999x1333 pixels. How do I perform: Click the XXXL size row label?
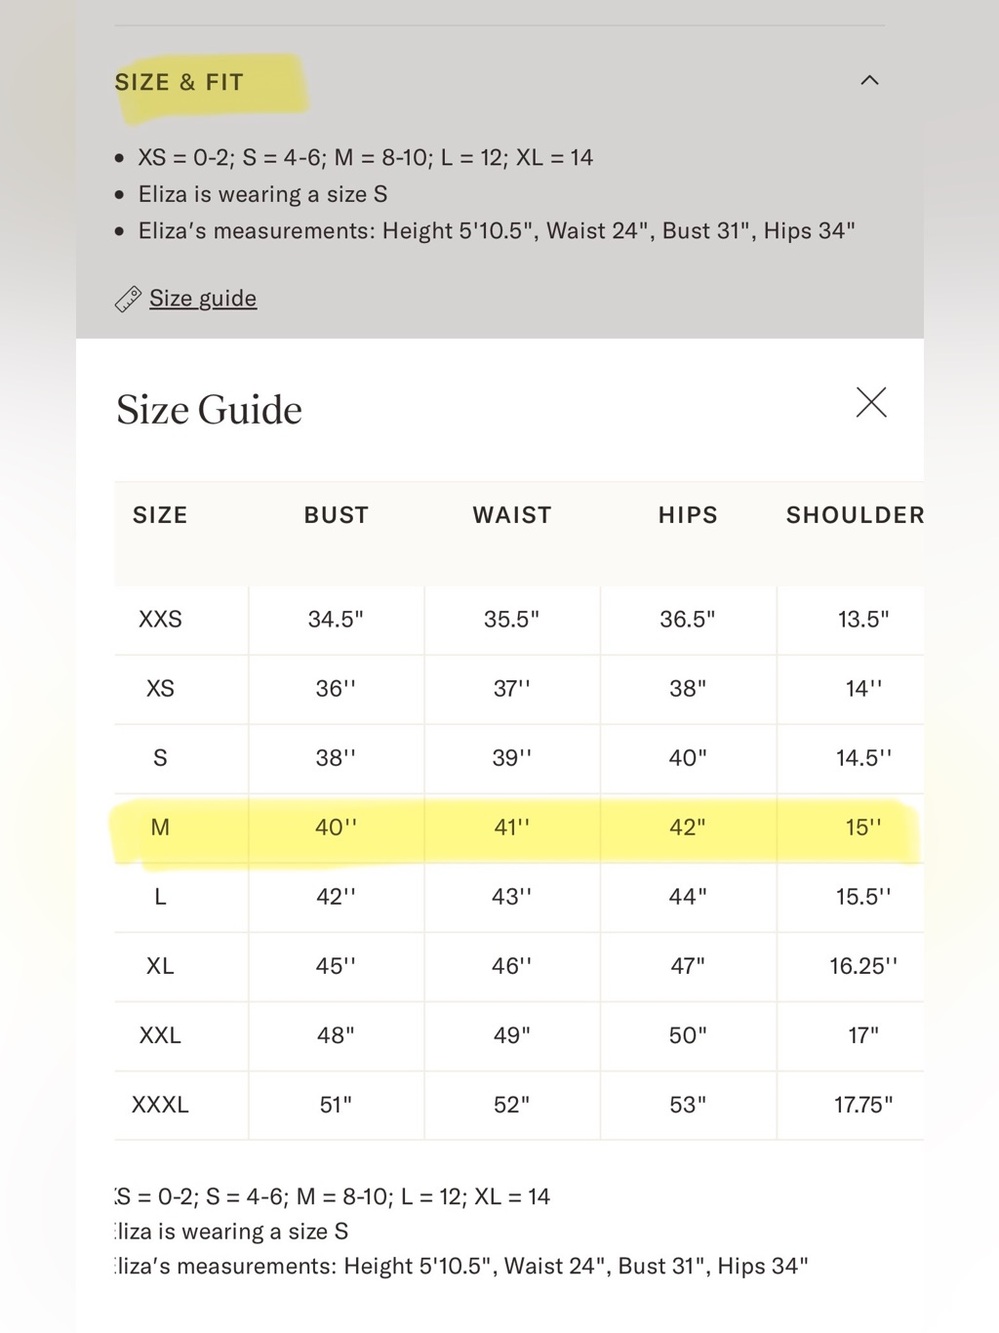pos(160,1105)
